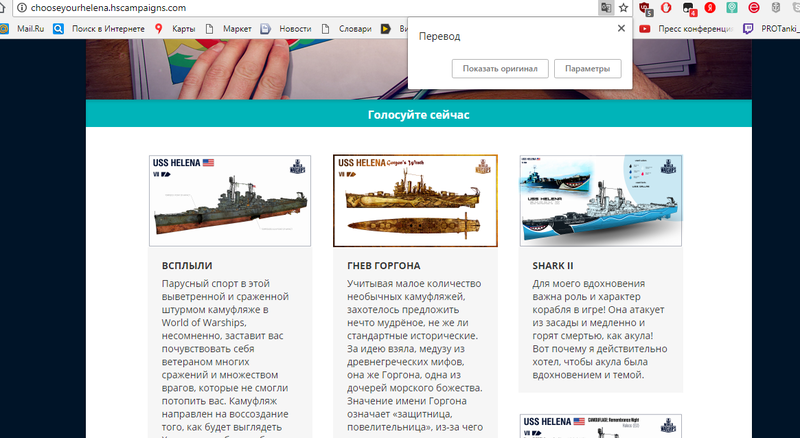800x438 pixels.
Task: Open Поиск в Интернете bookmark
Action: point(99,29)
